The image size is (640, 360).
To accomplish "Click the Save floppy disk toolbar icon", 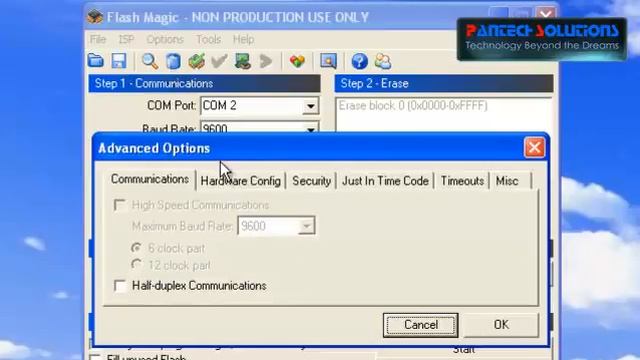I will pyautogui.click(x=119, y=61).
